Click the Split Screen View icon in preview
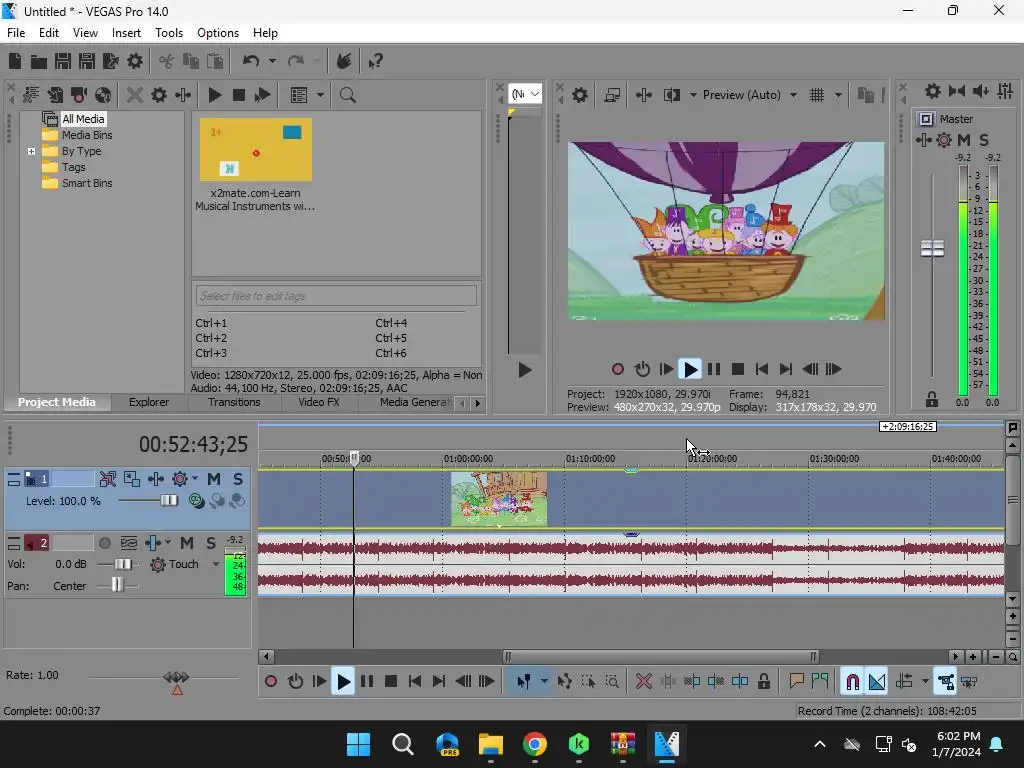Screen dimensions: 1024x768 tap(671, 95)
